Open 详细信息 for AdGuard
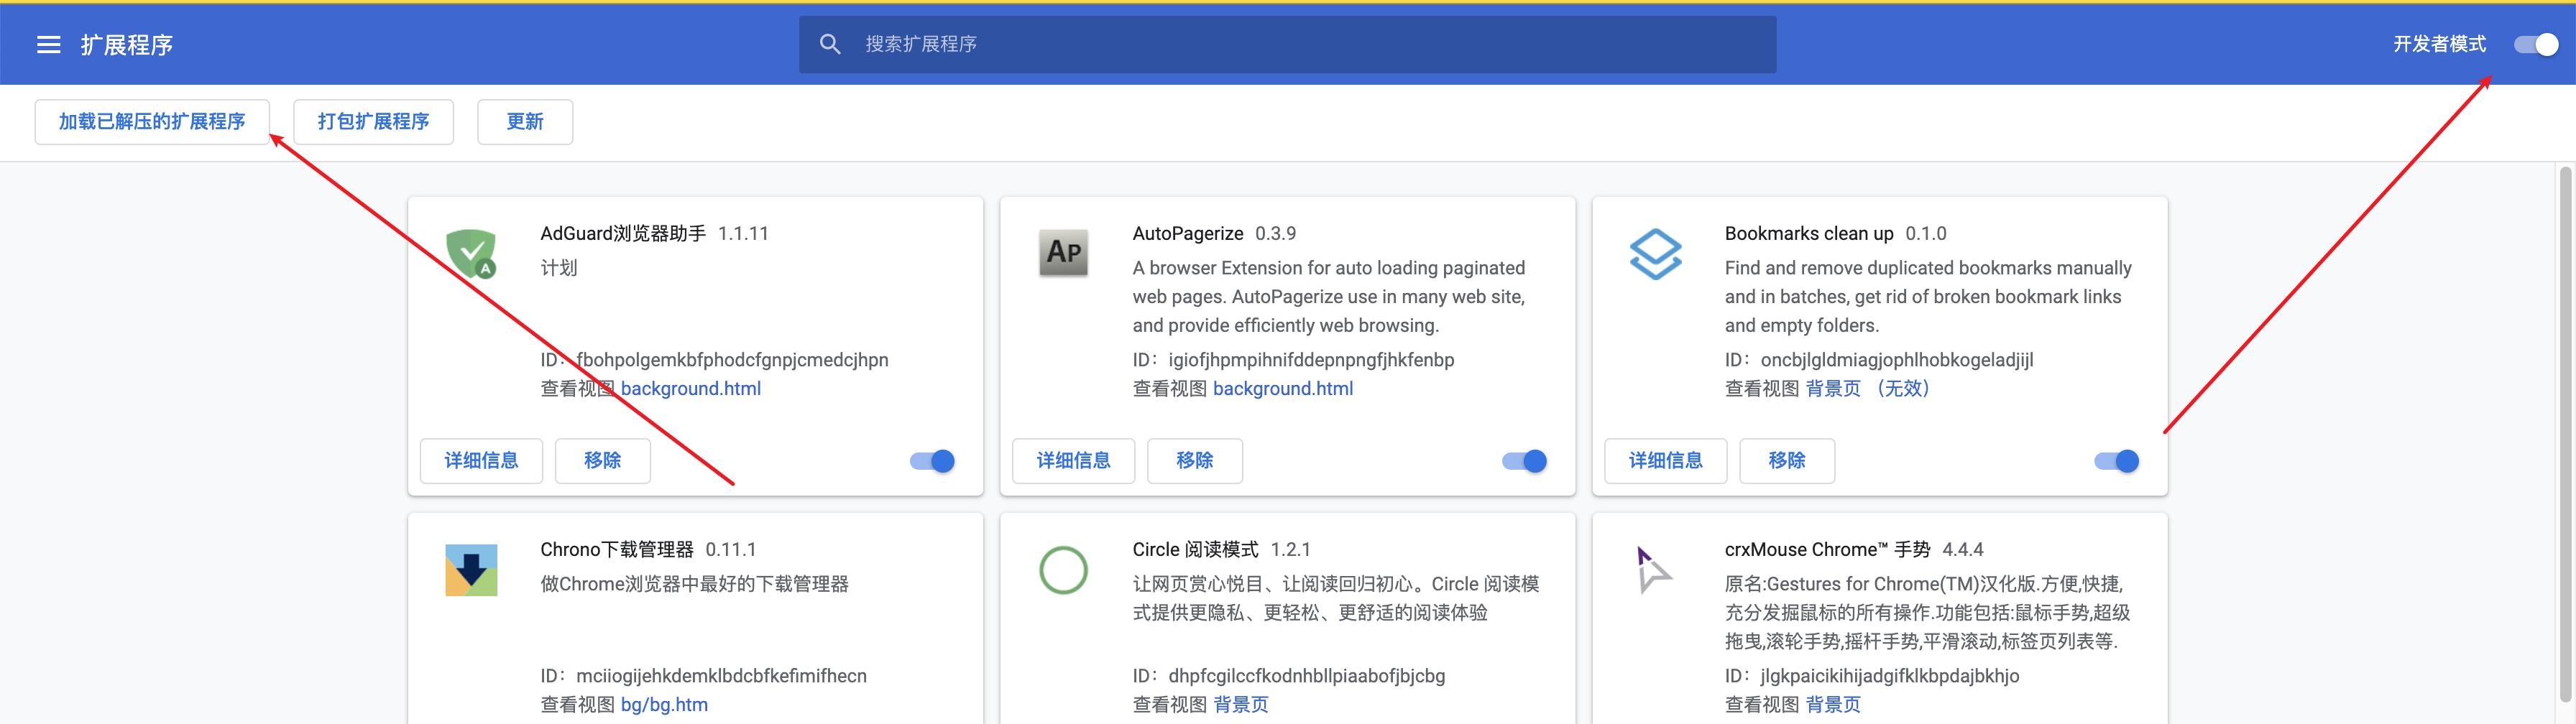The width and height of the screenshot is (2576, 724). click(481, 461)
